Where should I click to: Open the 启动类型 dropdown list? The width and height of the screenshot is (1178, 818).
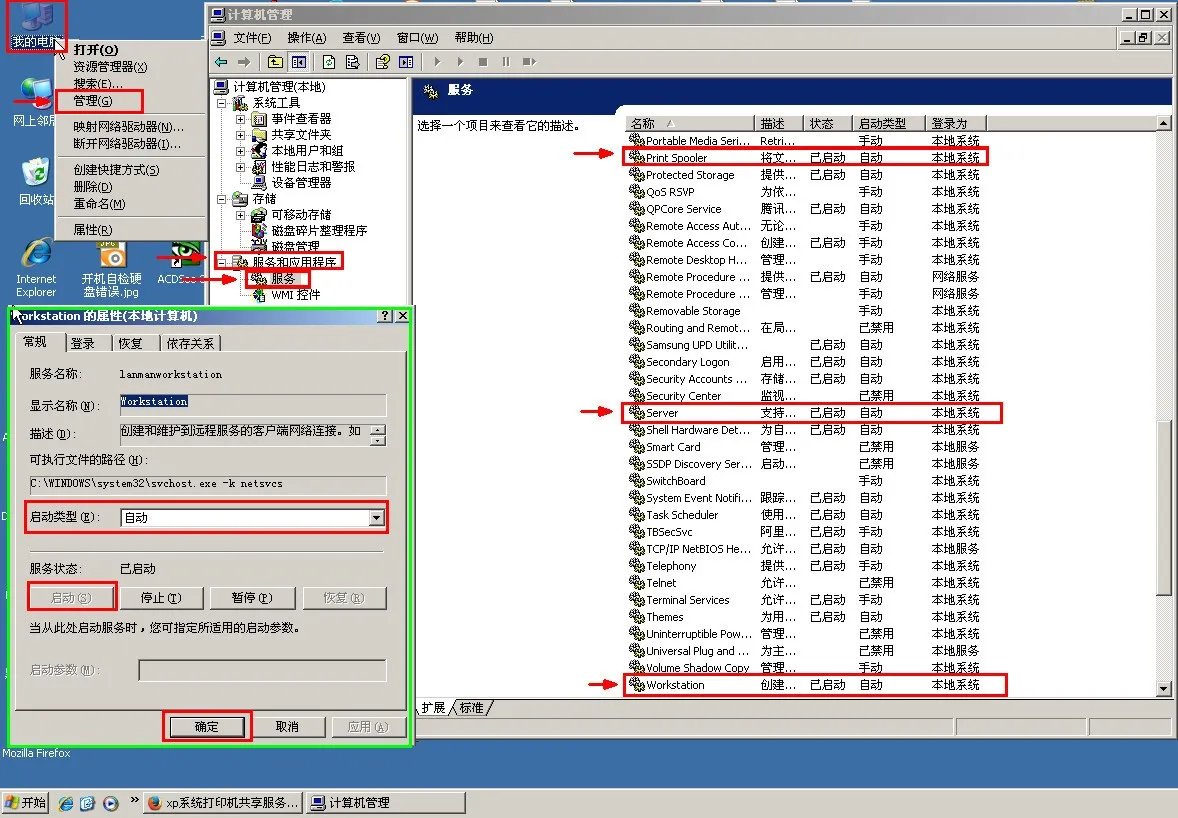(376, 518)
